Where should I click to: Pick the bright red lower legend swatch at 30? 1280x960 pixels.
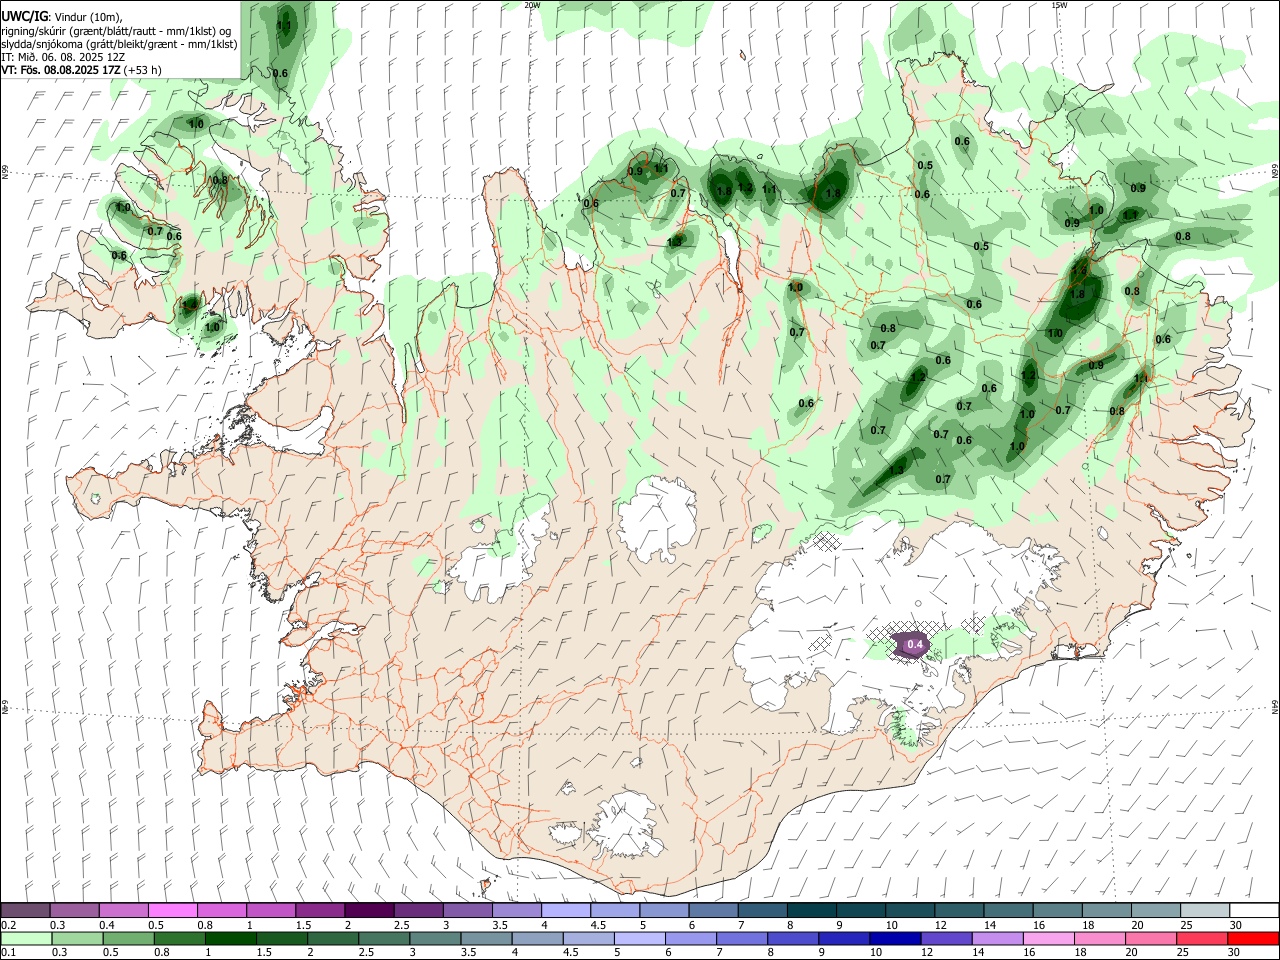[x=1253, y=938]
